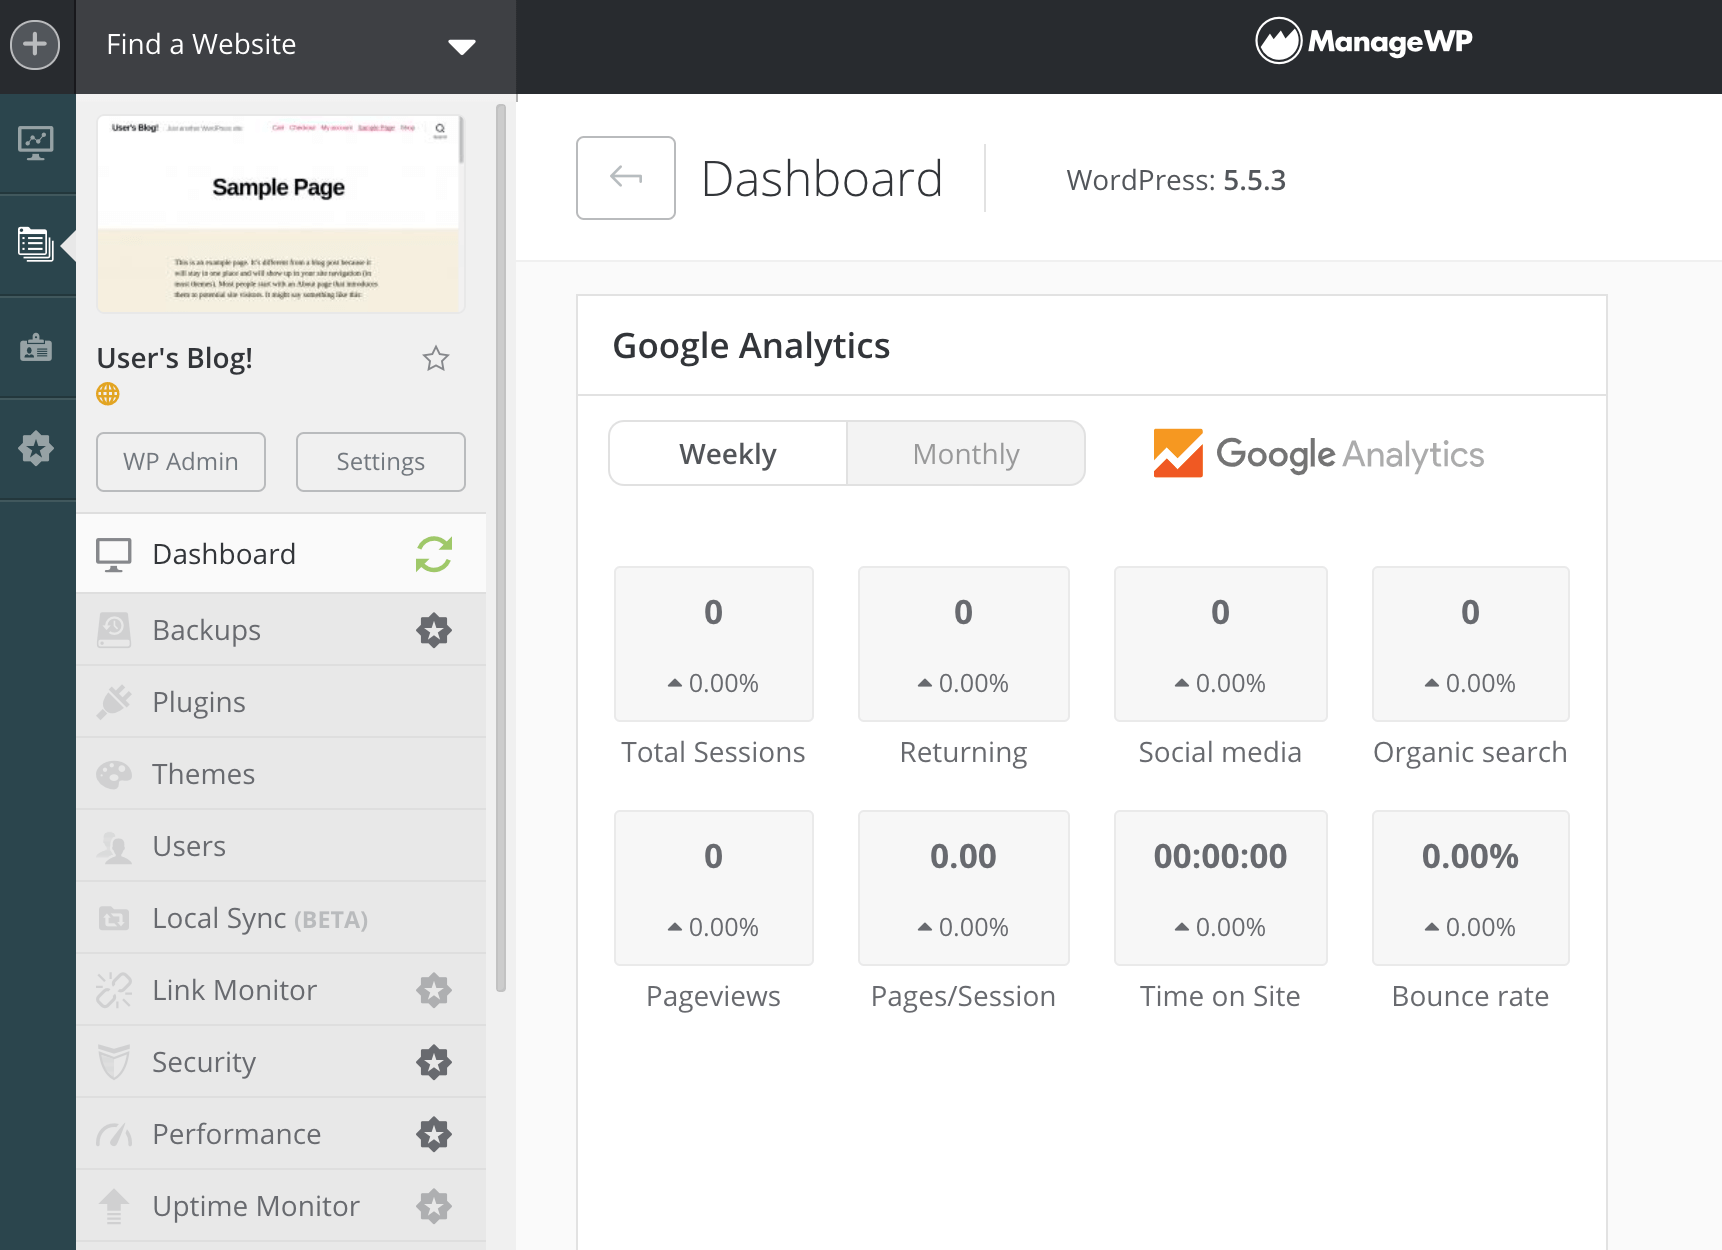Click the orange globe icon under User's Blog
Screen dimensions: 1722x1250
pos(108,394)
